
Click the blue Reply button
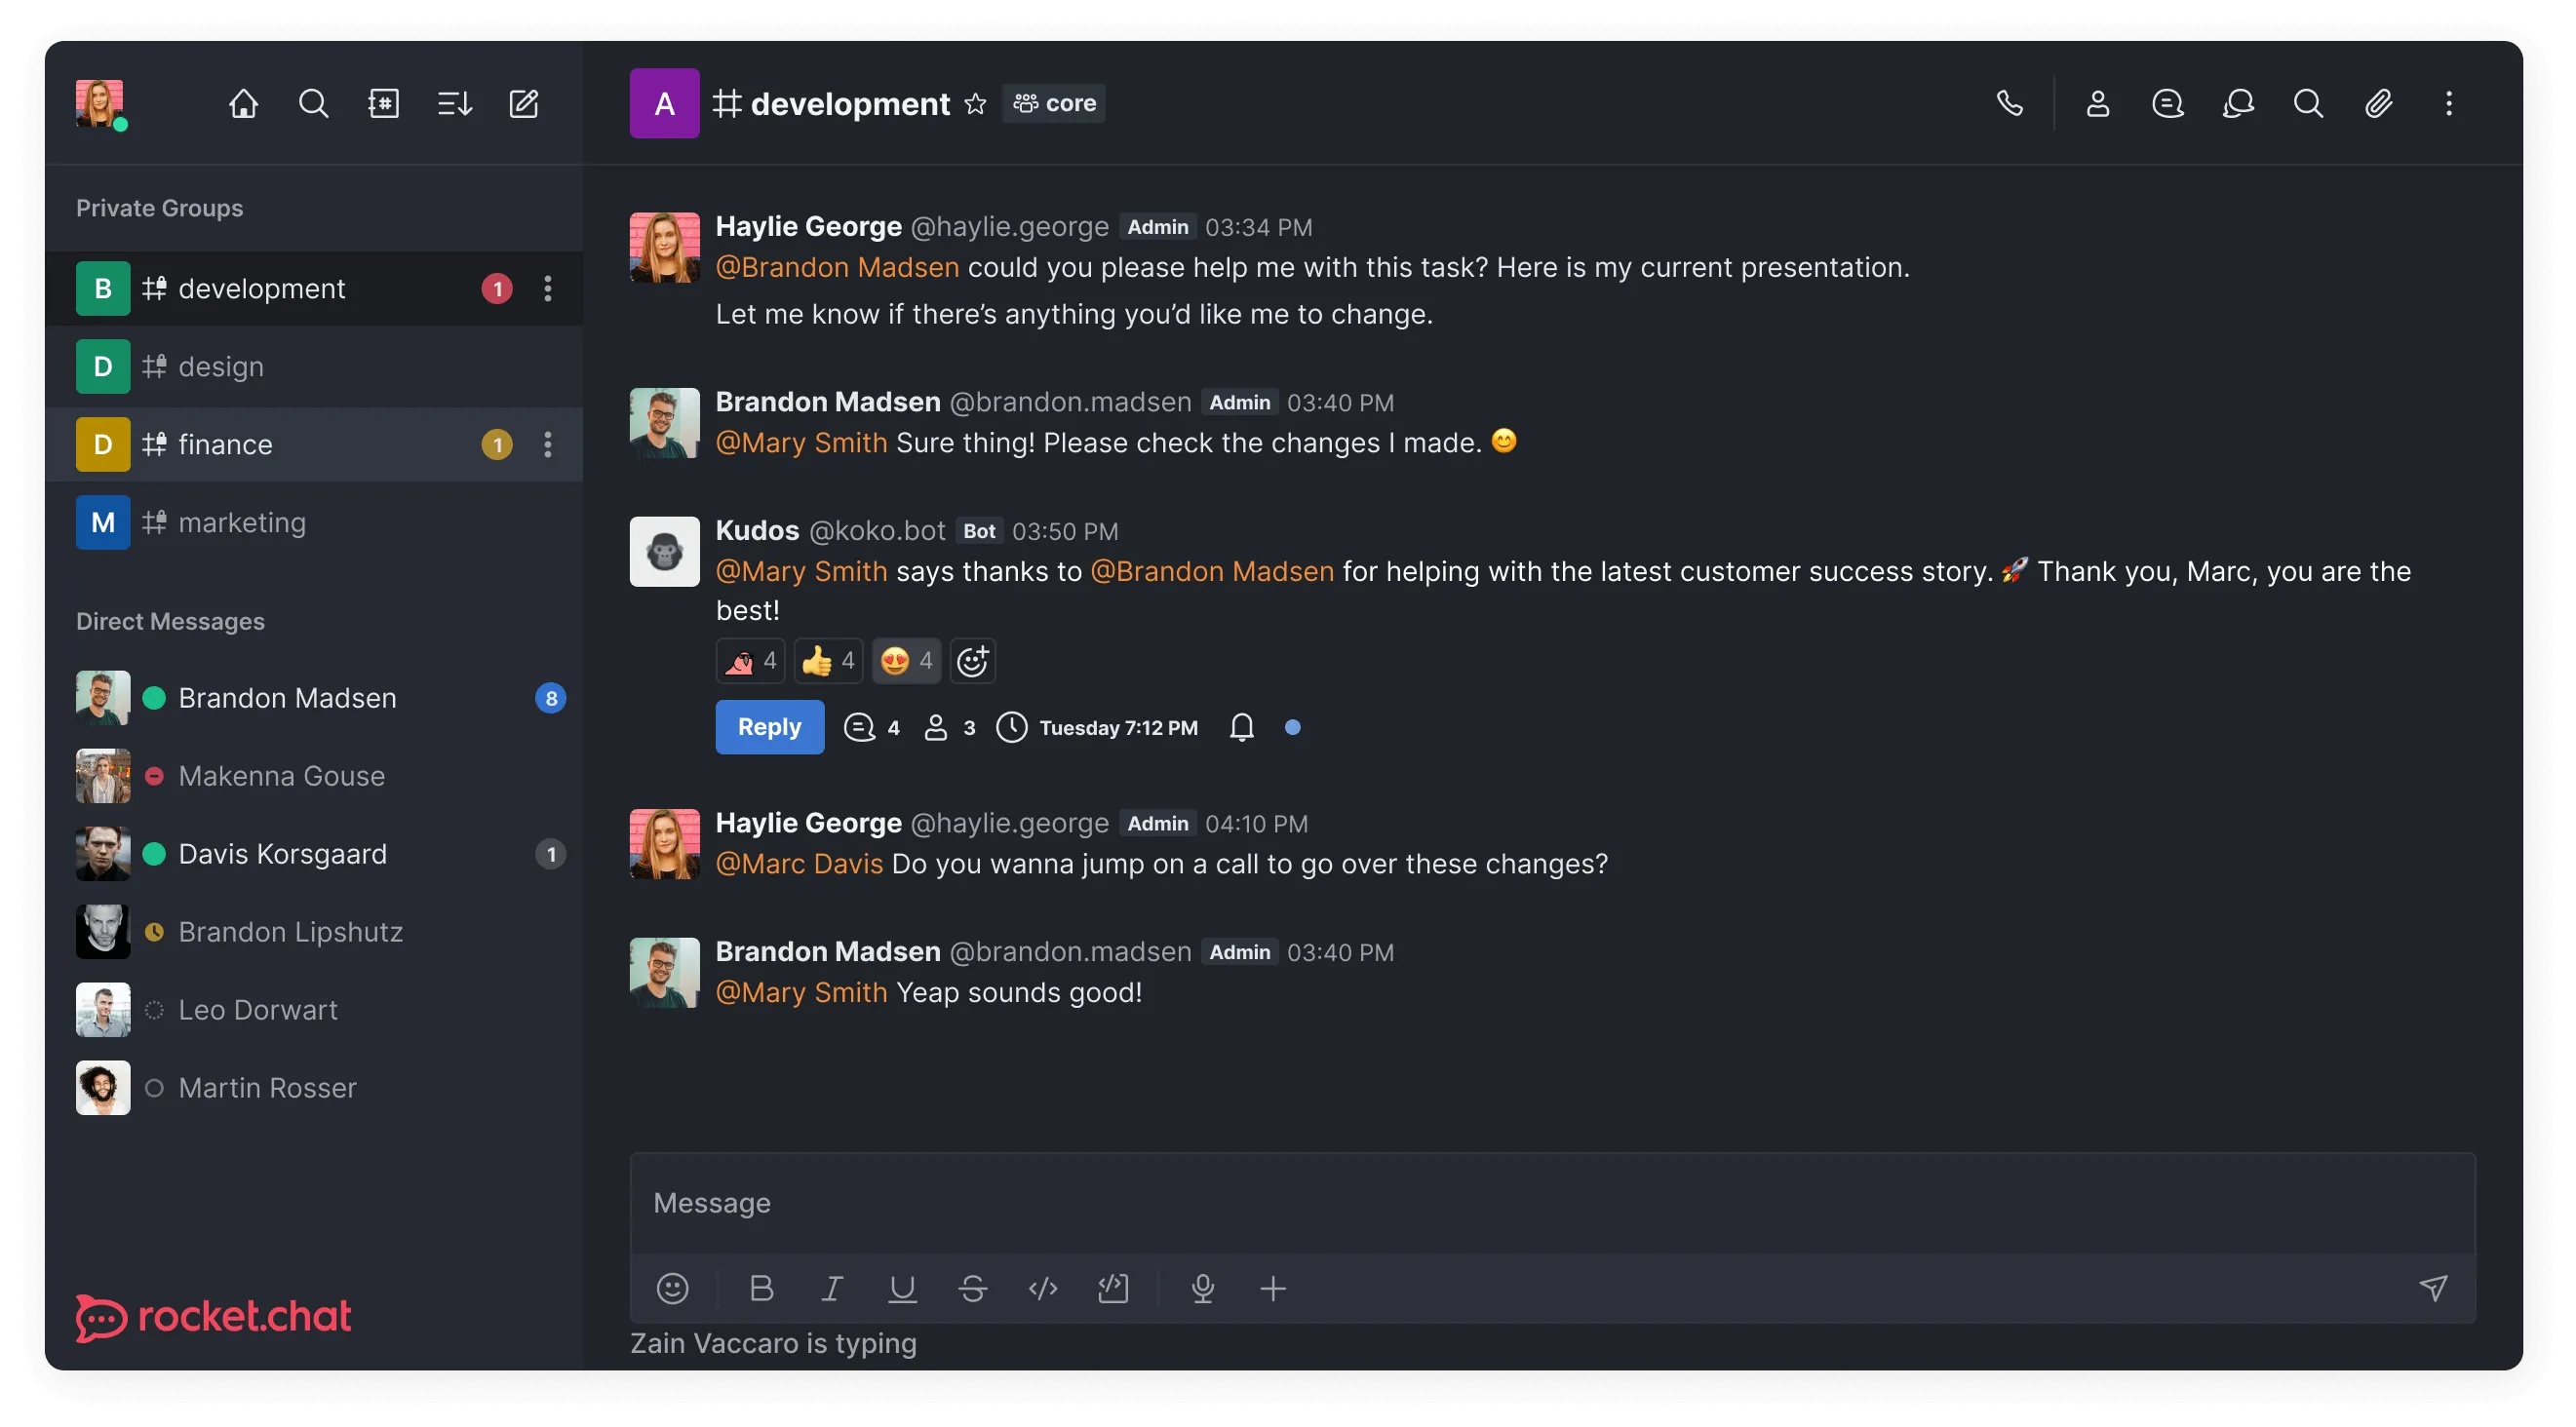(769, 727)
